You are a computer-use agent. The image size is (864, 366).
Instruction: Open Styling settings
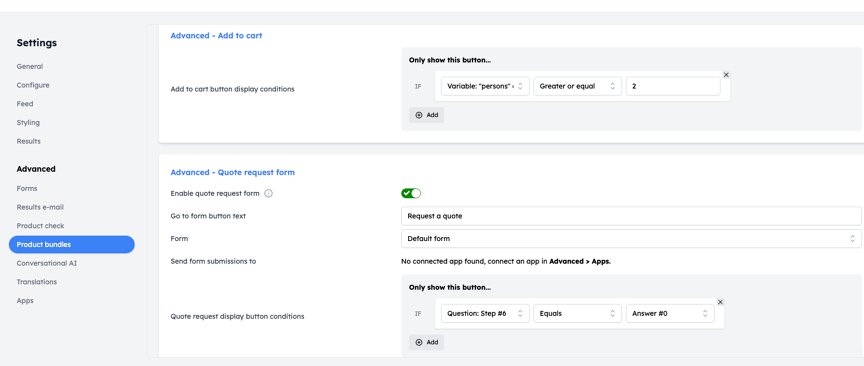(28, 122)
